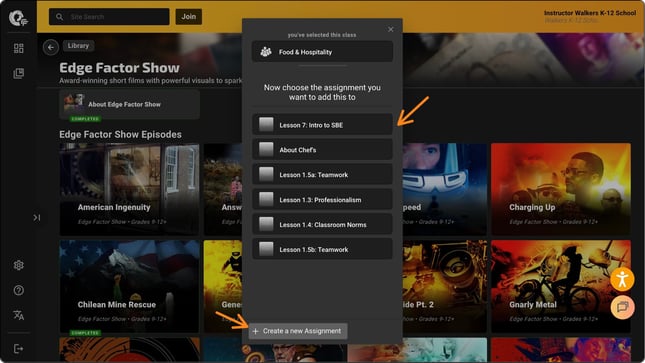Open the Chilean Mine Rescue episode thumbnail
Viewport: 645px width, 363px height.
click(130, 286)
